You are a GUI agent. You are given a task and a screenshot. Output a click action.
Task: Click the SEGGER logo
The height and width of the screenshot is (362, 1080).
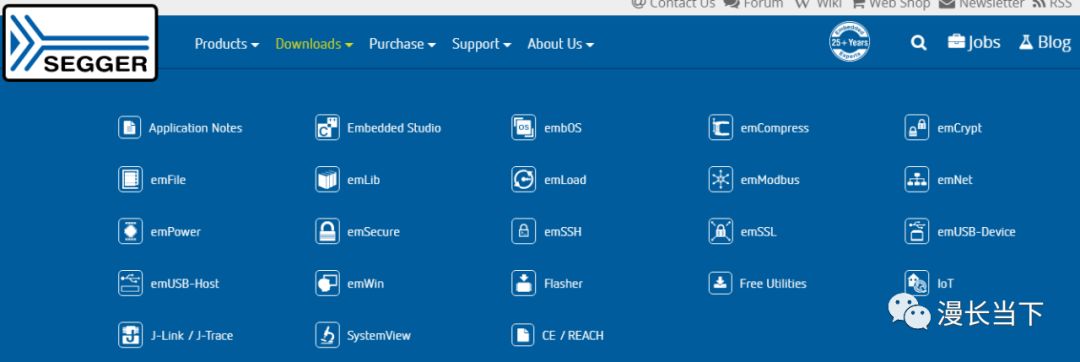[81, 43]
